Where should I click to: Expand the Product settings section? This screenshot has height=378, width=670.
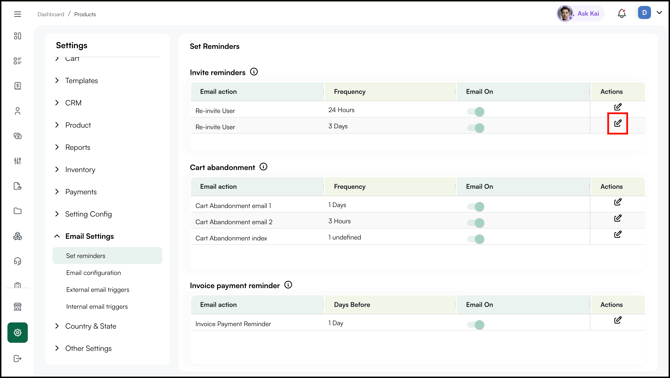73,125
